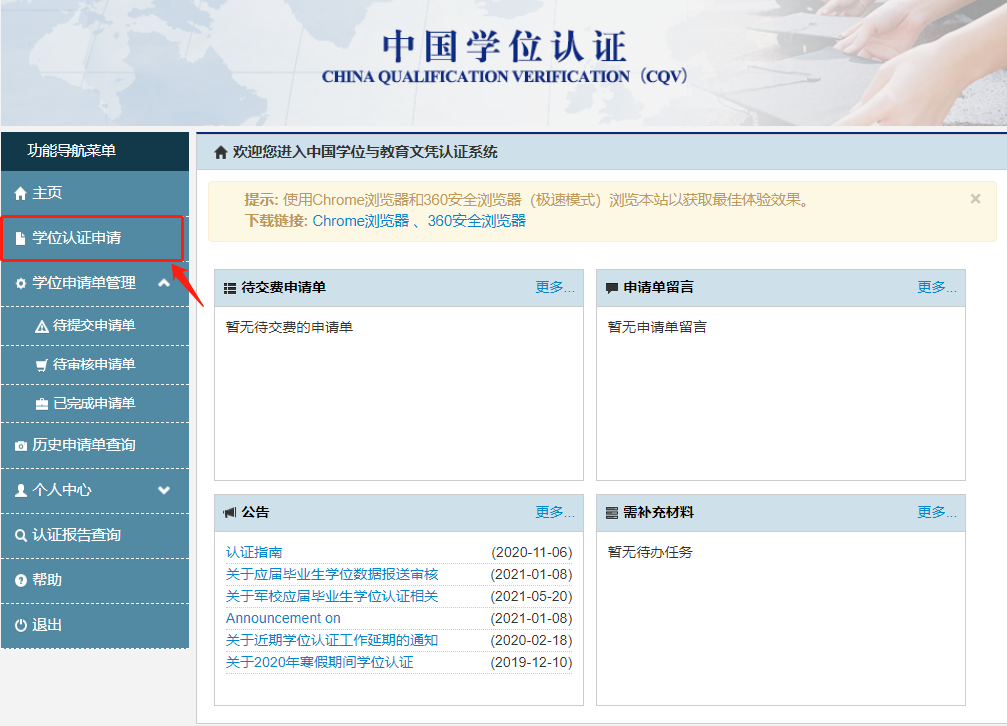Click the text 暂无待办任务
This screenshot has height=726, width=1007.
pos(650,553)
